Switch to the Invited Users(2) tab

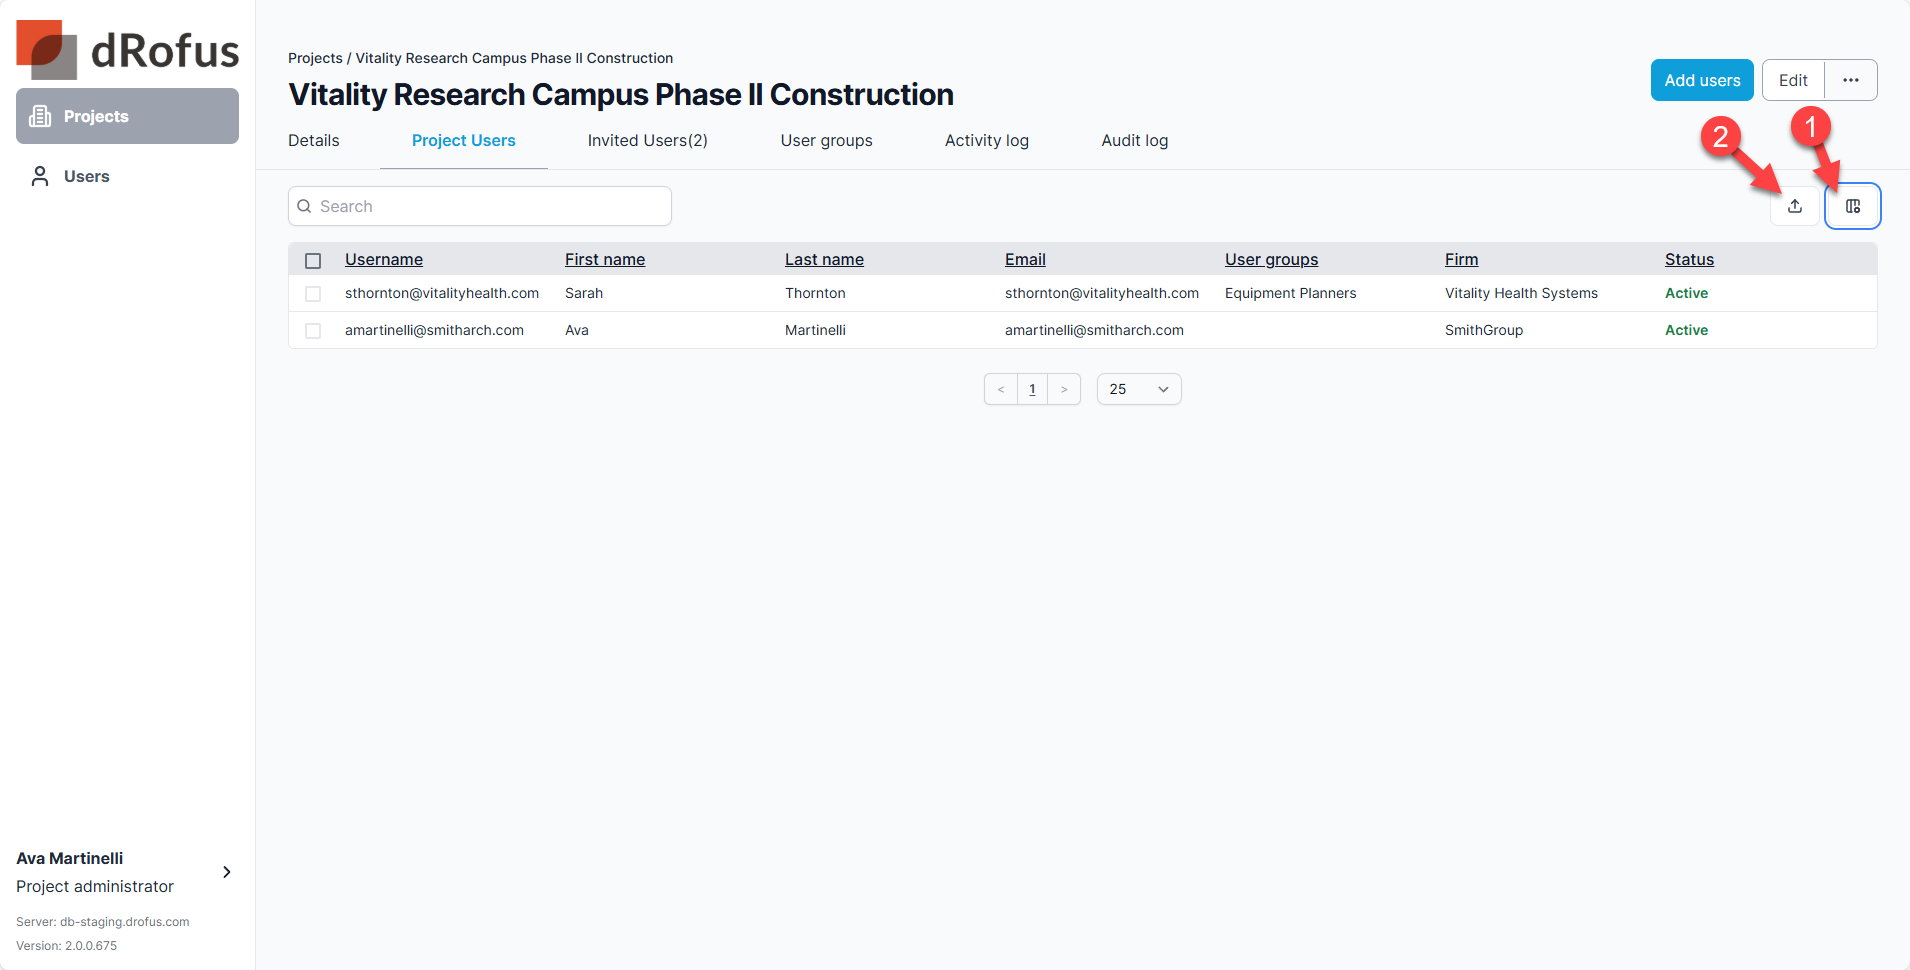coord(647,140)
